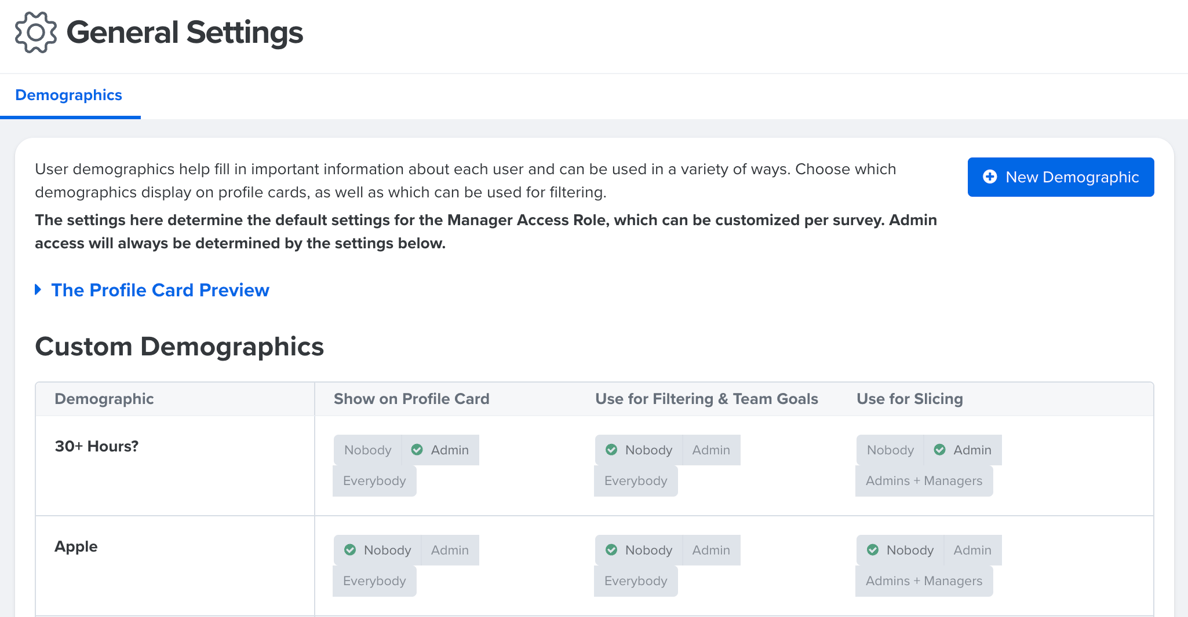Click the General Settings page title
The image size is (1188, 617).
[x=184, y=33]
